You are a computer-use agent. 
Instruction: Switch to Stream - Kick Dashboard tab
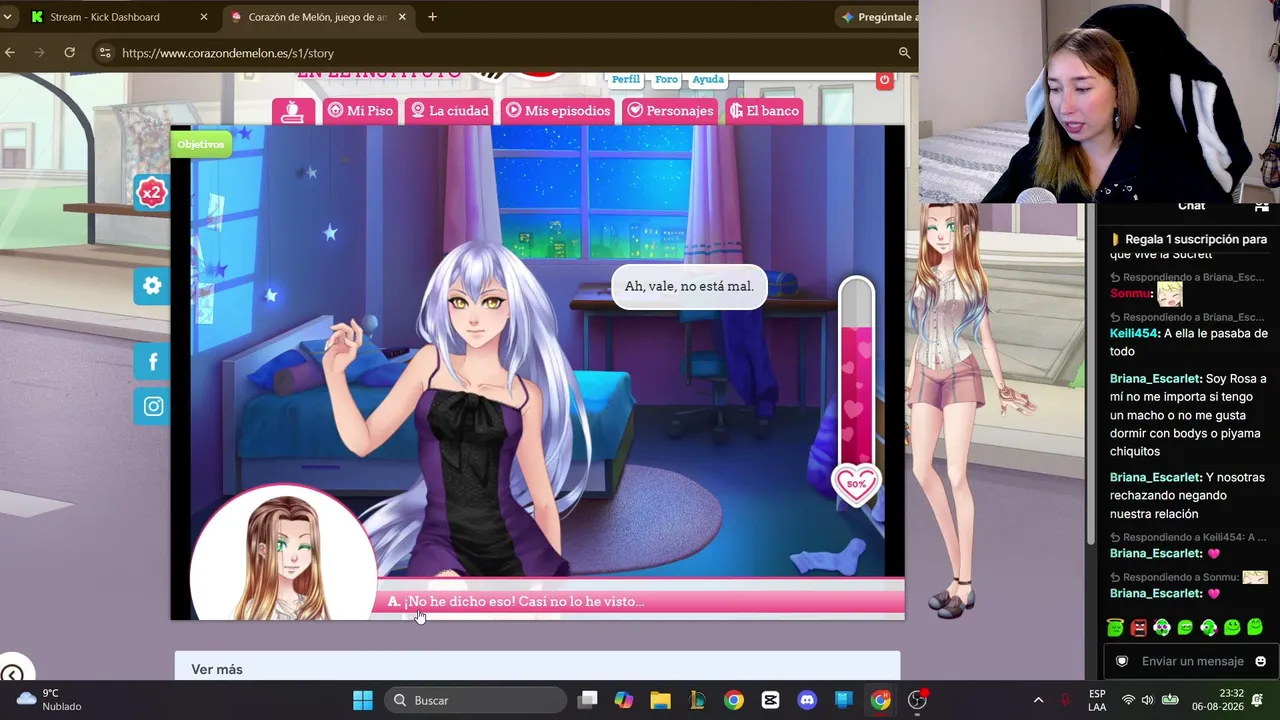click(x=118, y=17)
